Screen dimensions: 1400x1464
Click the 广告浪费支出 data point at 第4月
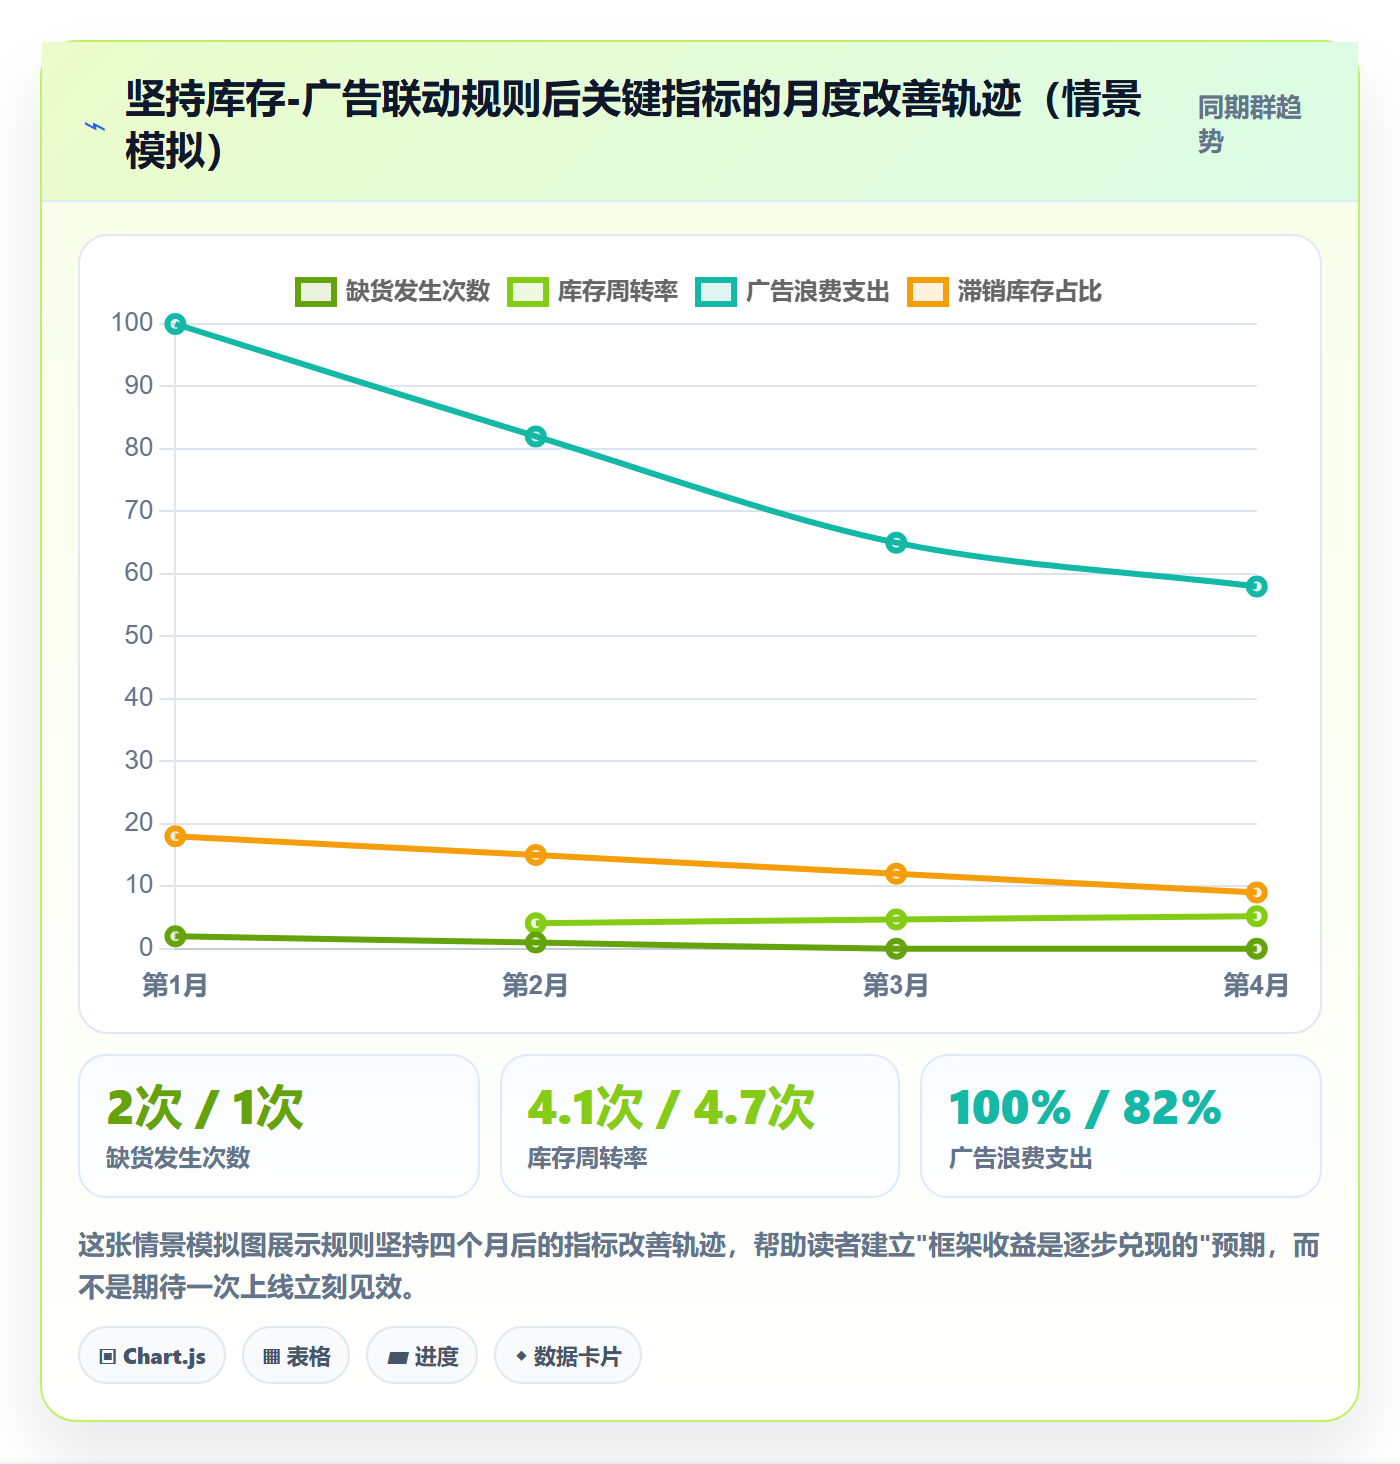(1257, 586)
